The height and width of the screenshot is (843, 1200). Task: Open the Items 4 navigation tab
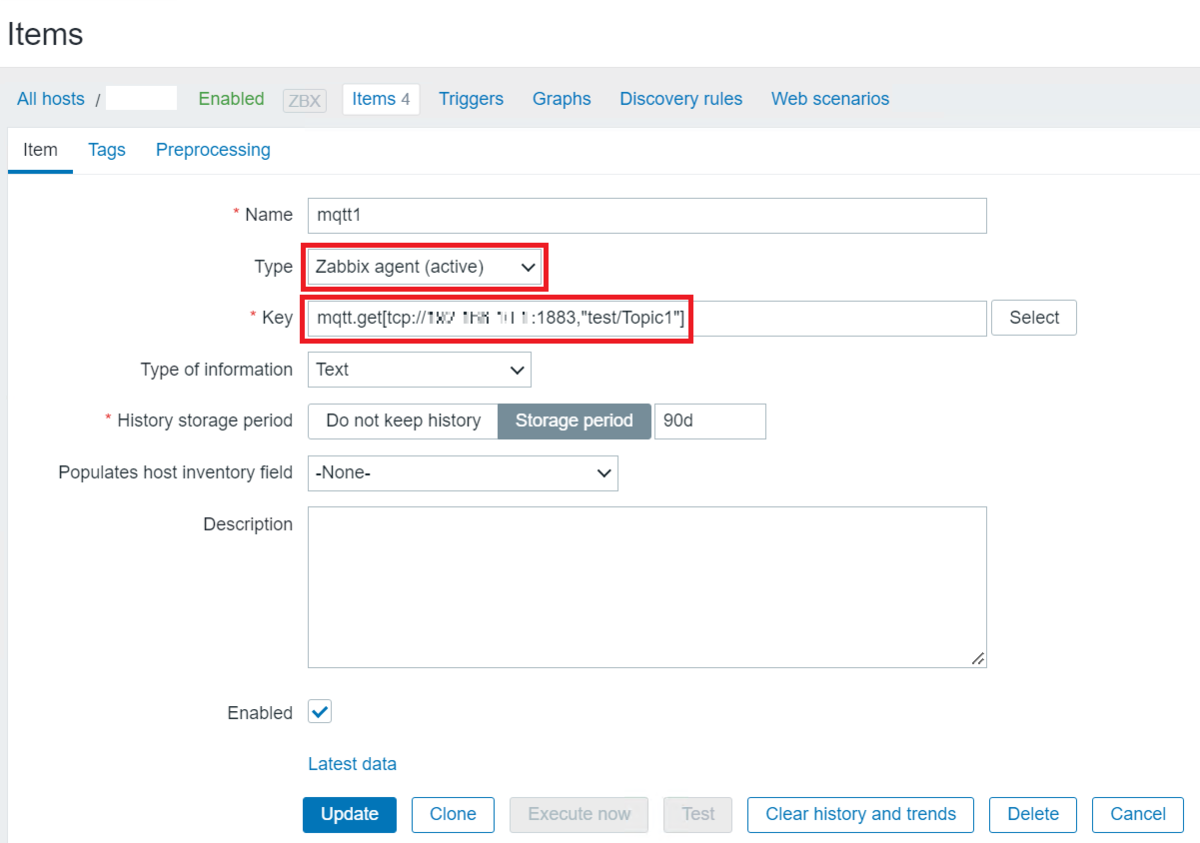(x=381, y=99)
